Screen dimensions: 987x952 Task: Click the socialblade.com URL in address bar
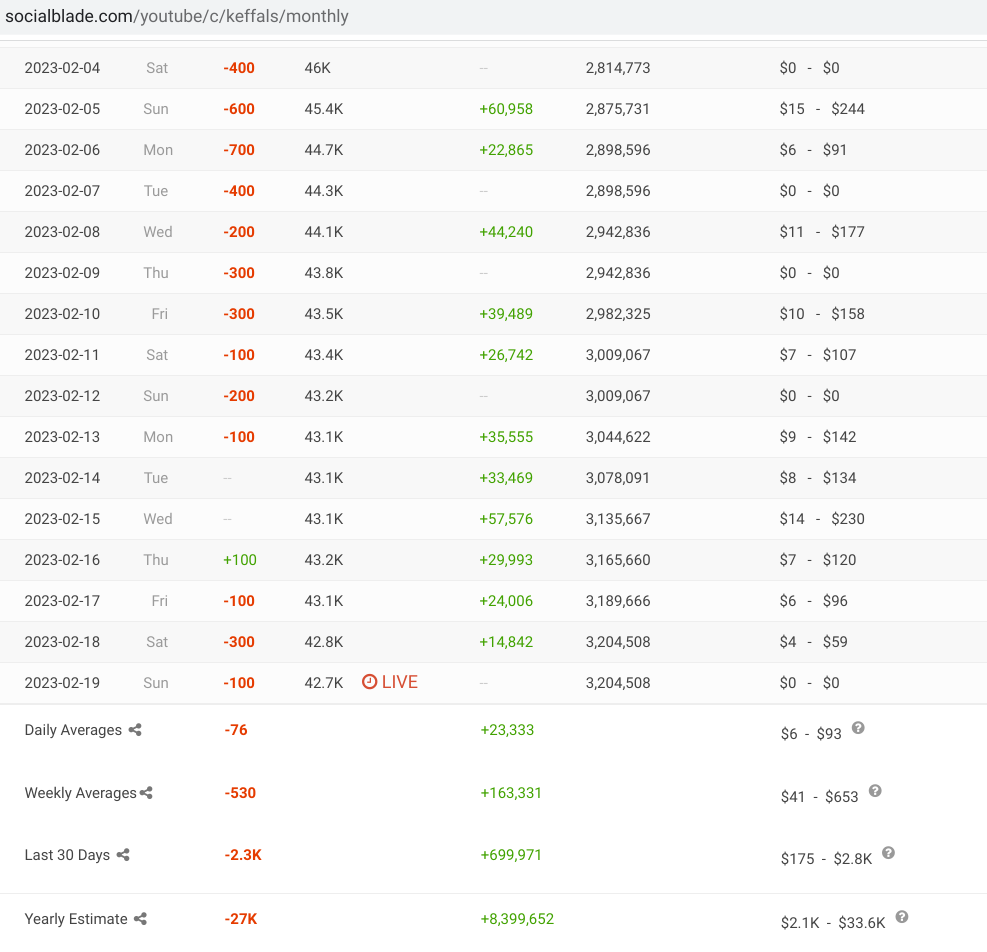coord(176,16)
